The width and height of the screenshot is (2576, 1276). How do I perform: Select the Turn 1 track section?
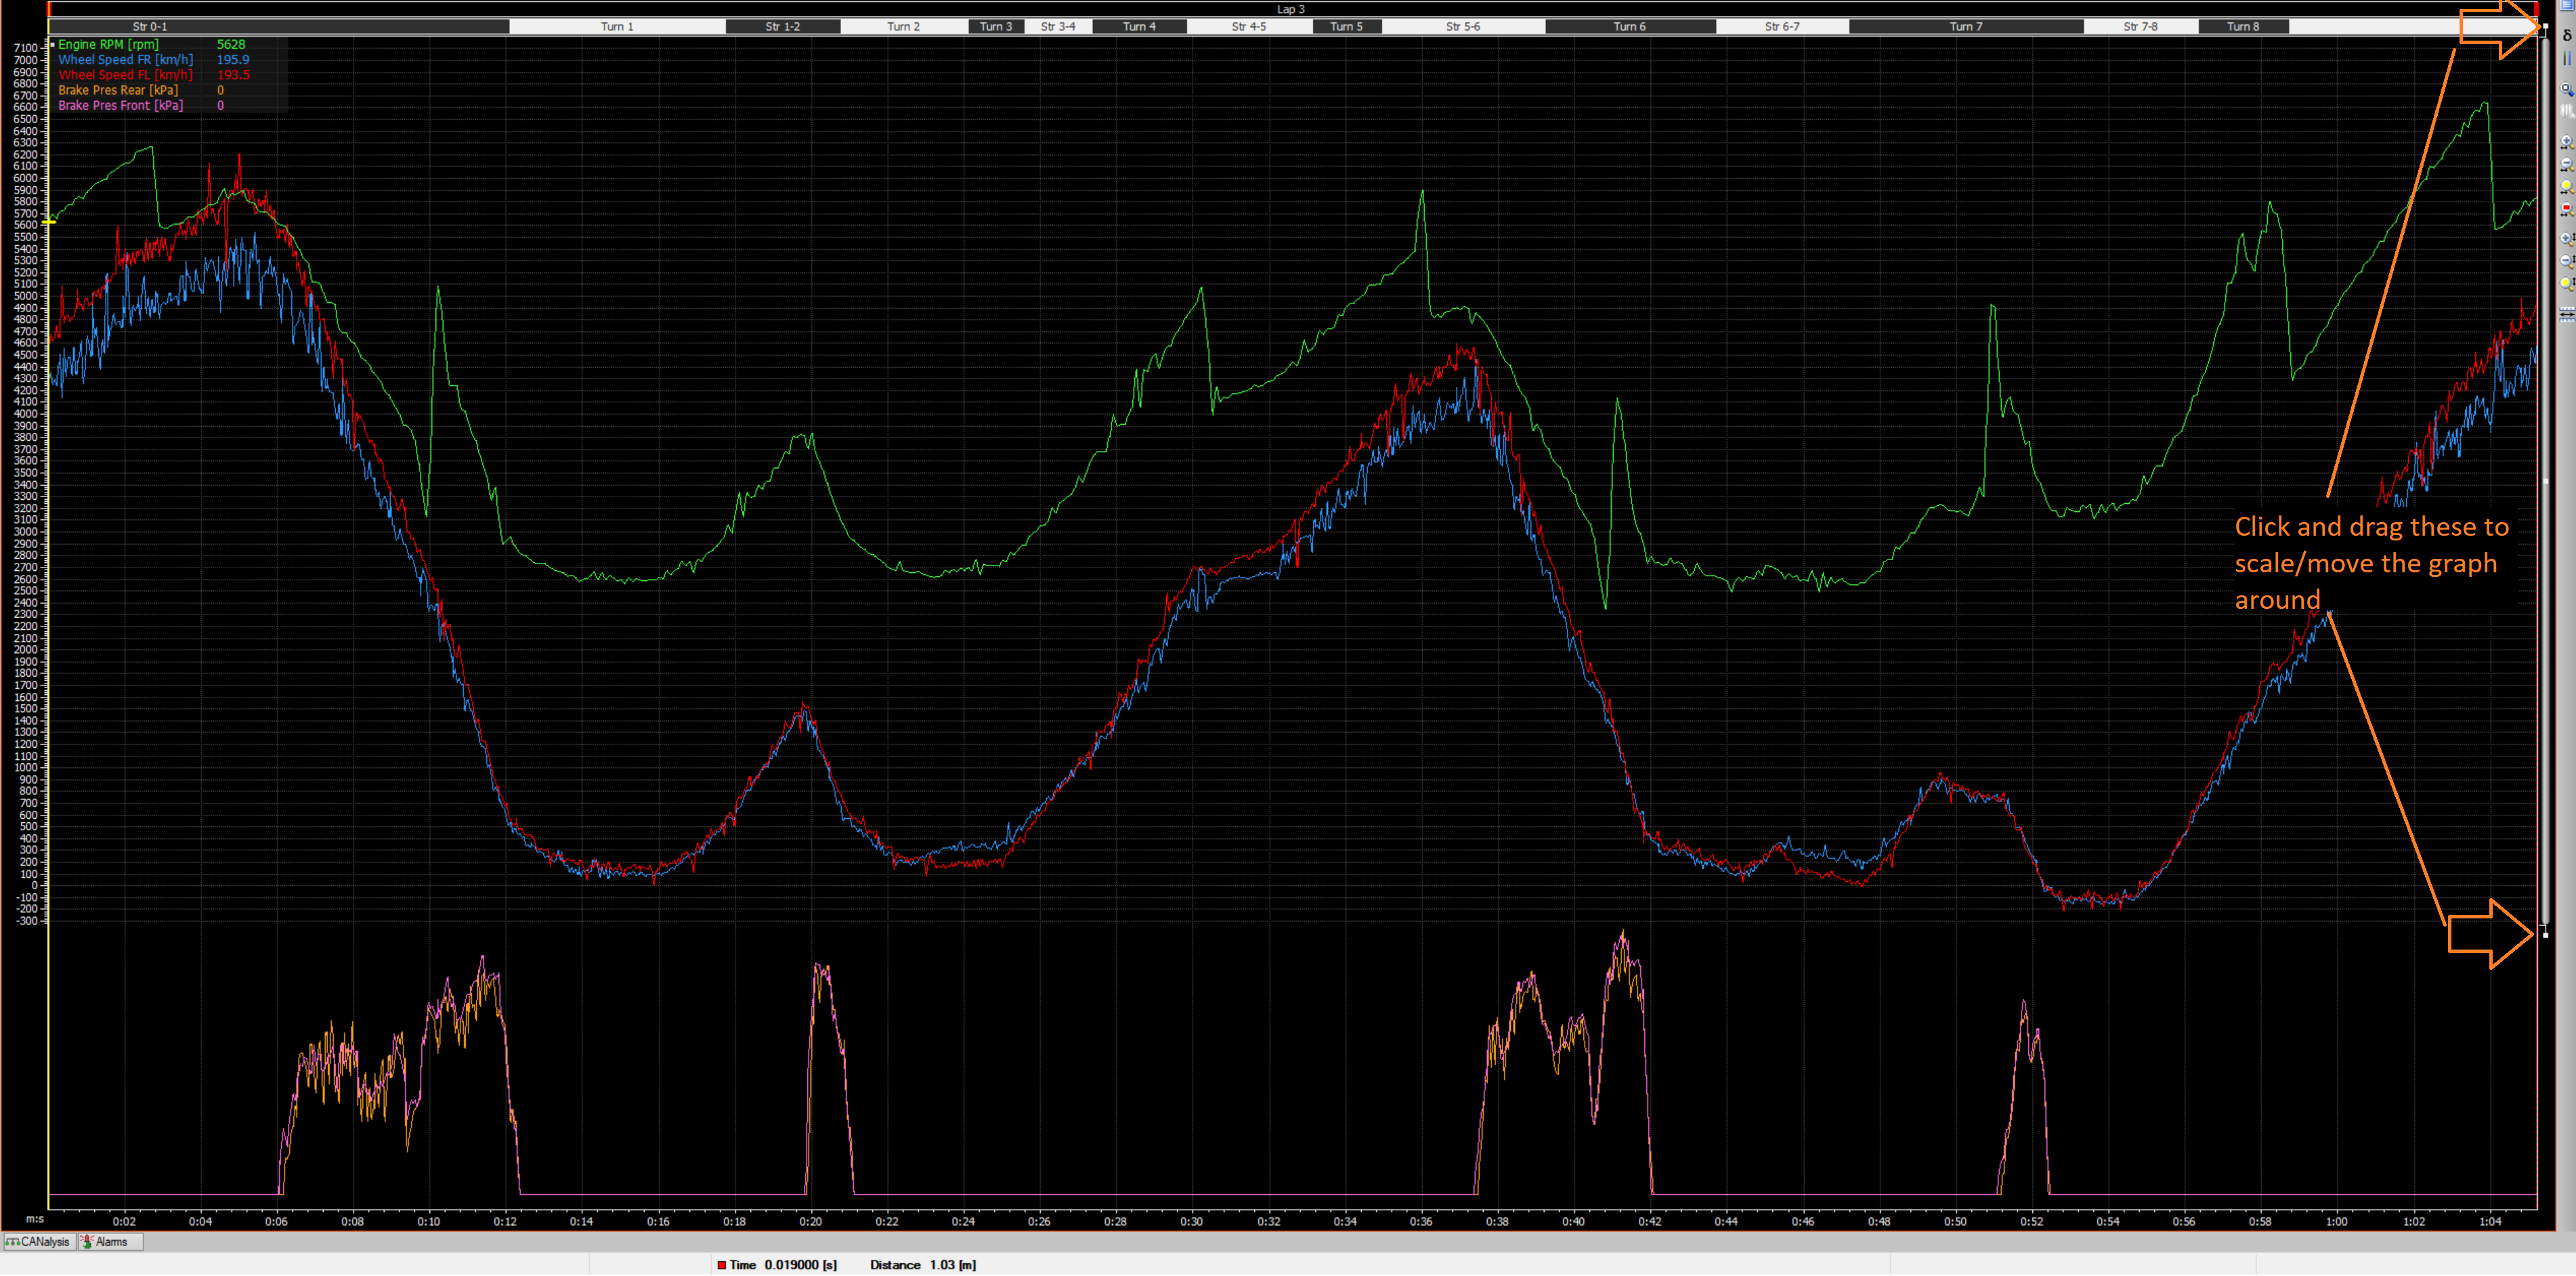click(617, 27)
